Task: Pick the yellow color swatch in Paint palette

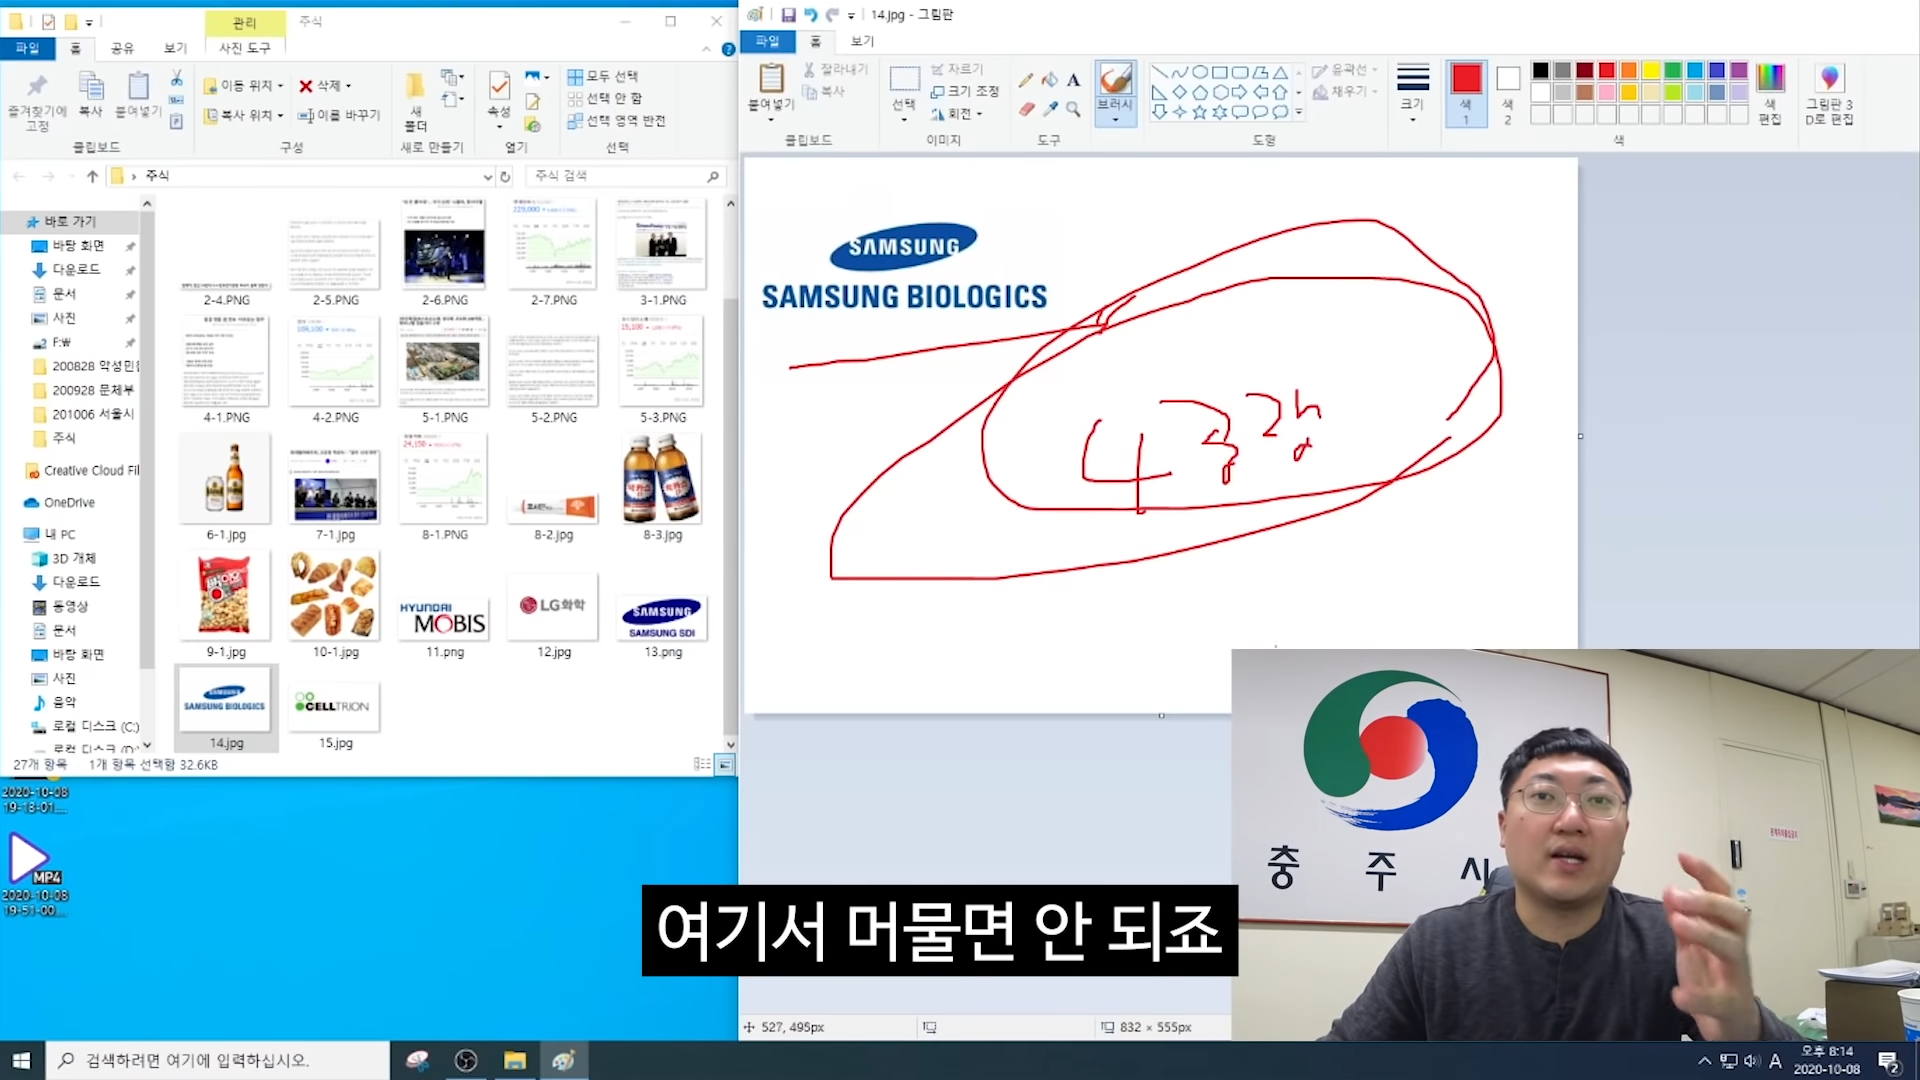Action: pos(1651,70)
